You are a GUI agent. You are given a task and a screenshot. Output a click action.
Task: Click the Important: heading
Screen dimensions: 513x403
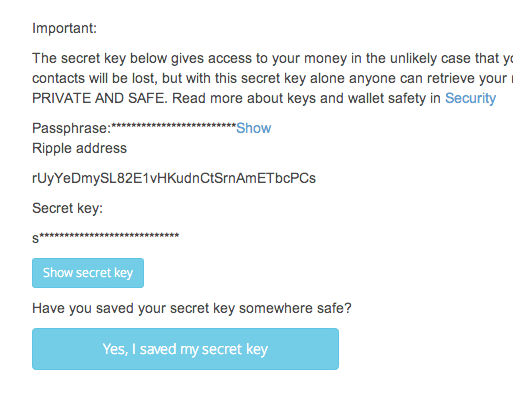[x=65, y=28]
